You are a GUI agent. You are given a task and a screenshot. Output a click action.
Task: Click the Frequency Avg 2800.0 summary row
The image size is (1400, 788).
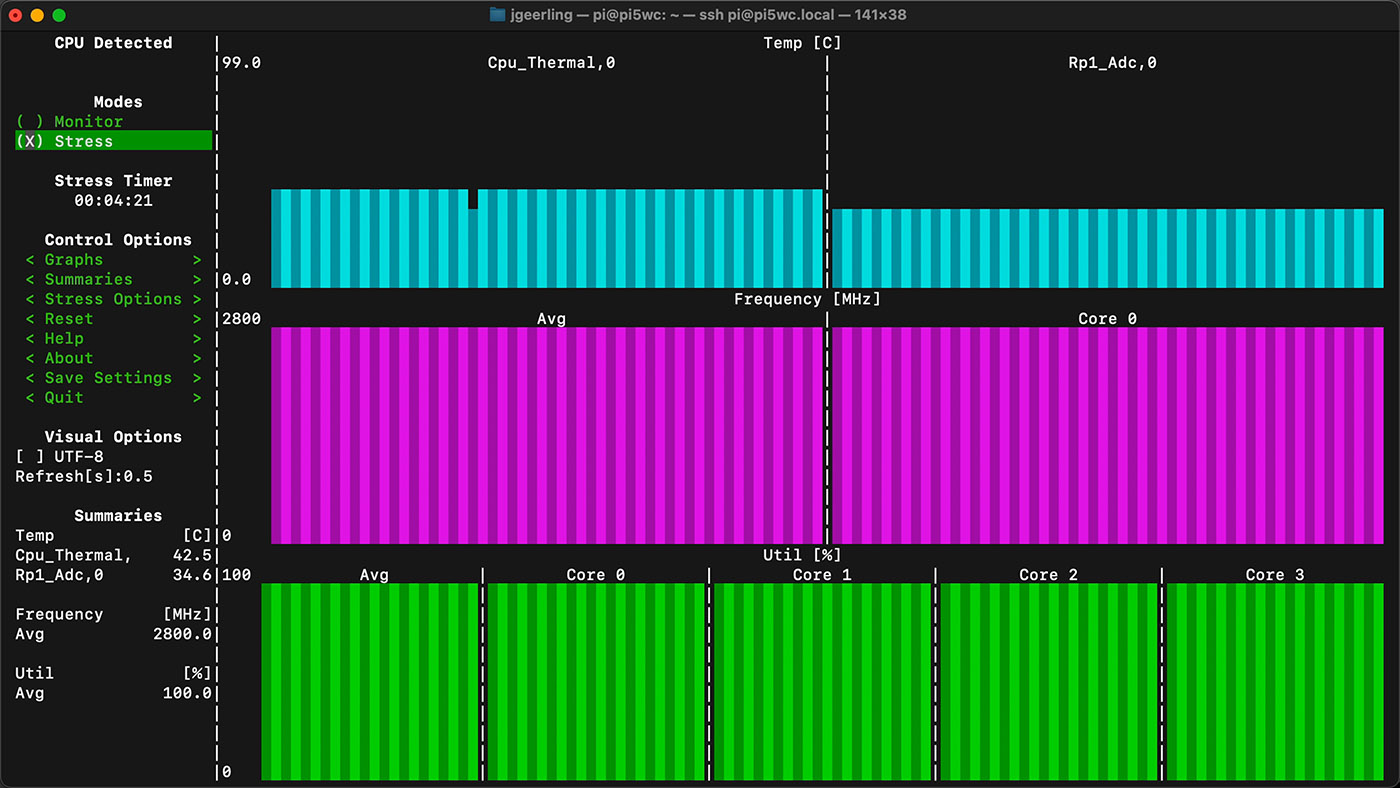[113, 634]
